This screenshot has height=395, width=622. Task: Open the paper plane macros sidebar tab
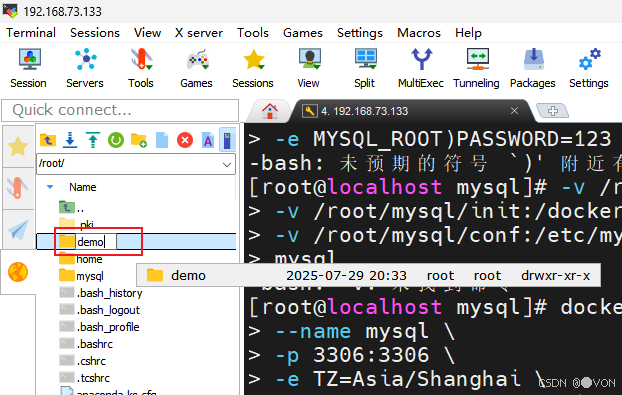18,229
